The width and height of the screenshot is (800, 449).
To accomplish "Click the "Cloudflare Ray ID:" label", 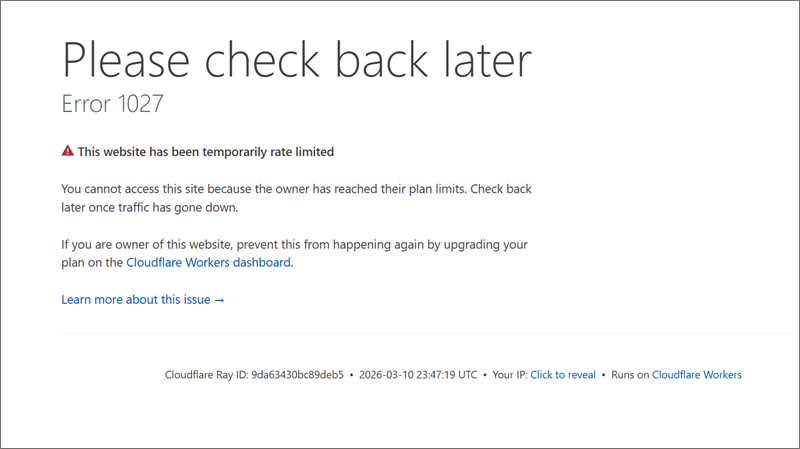I will pyautogui.click(x=206, y=375).
